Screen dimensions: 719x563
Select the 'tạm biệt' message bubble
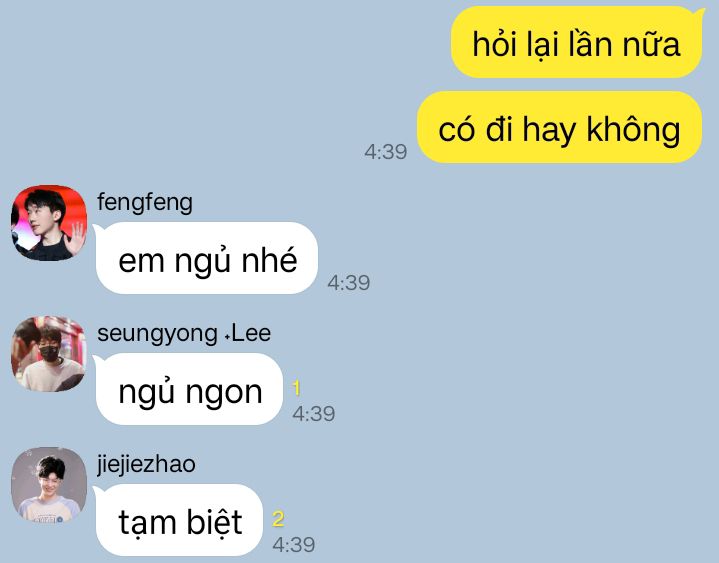[178, 520]
